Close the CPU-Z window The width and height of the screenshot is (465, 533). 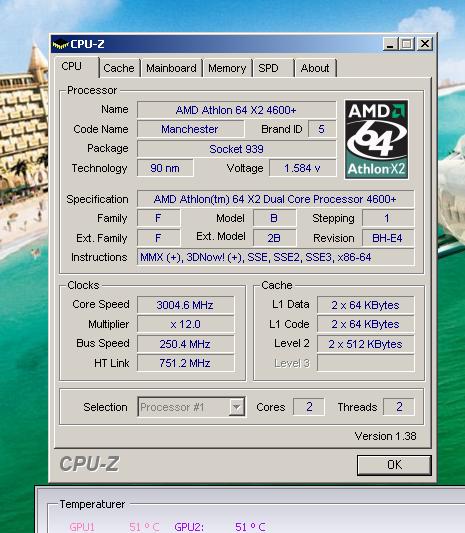click(425, 44)
